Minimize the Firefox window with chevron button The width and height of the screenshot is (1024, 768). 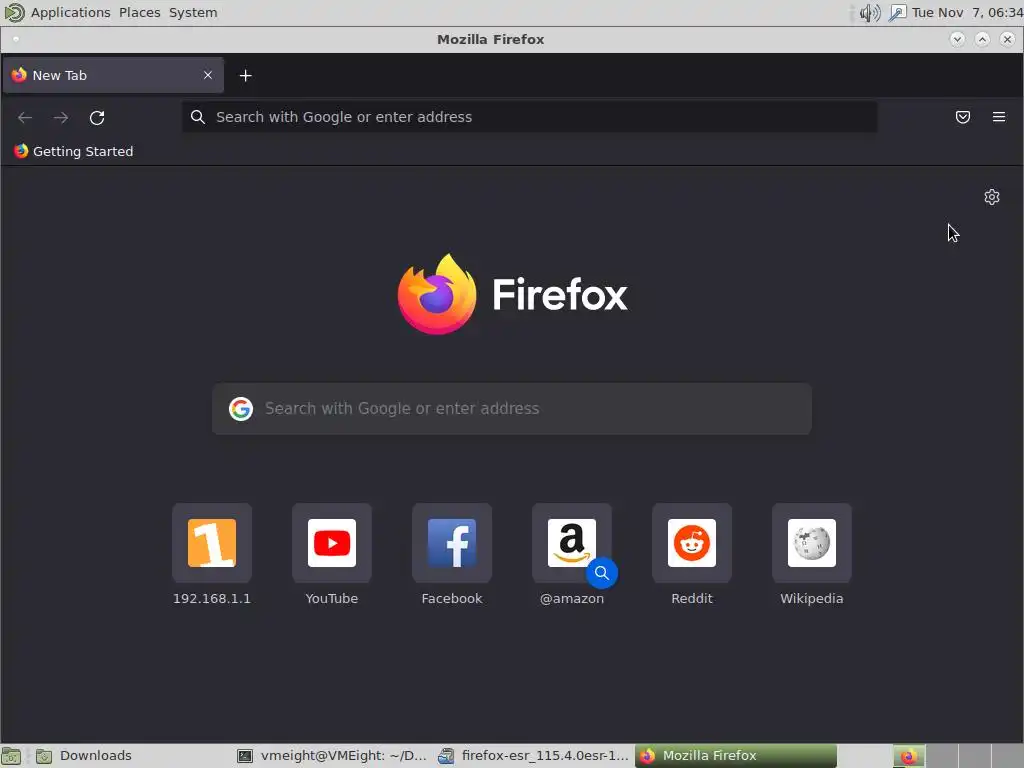pos(957,39)
